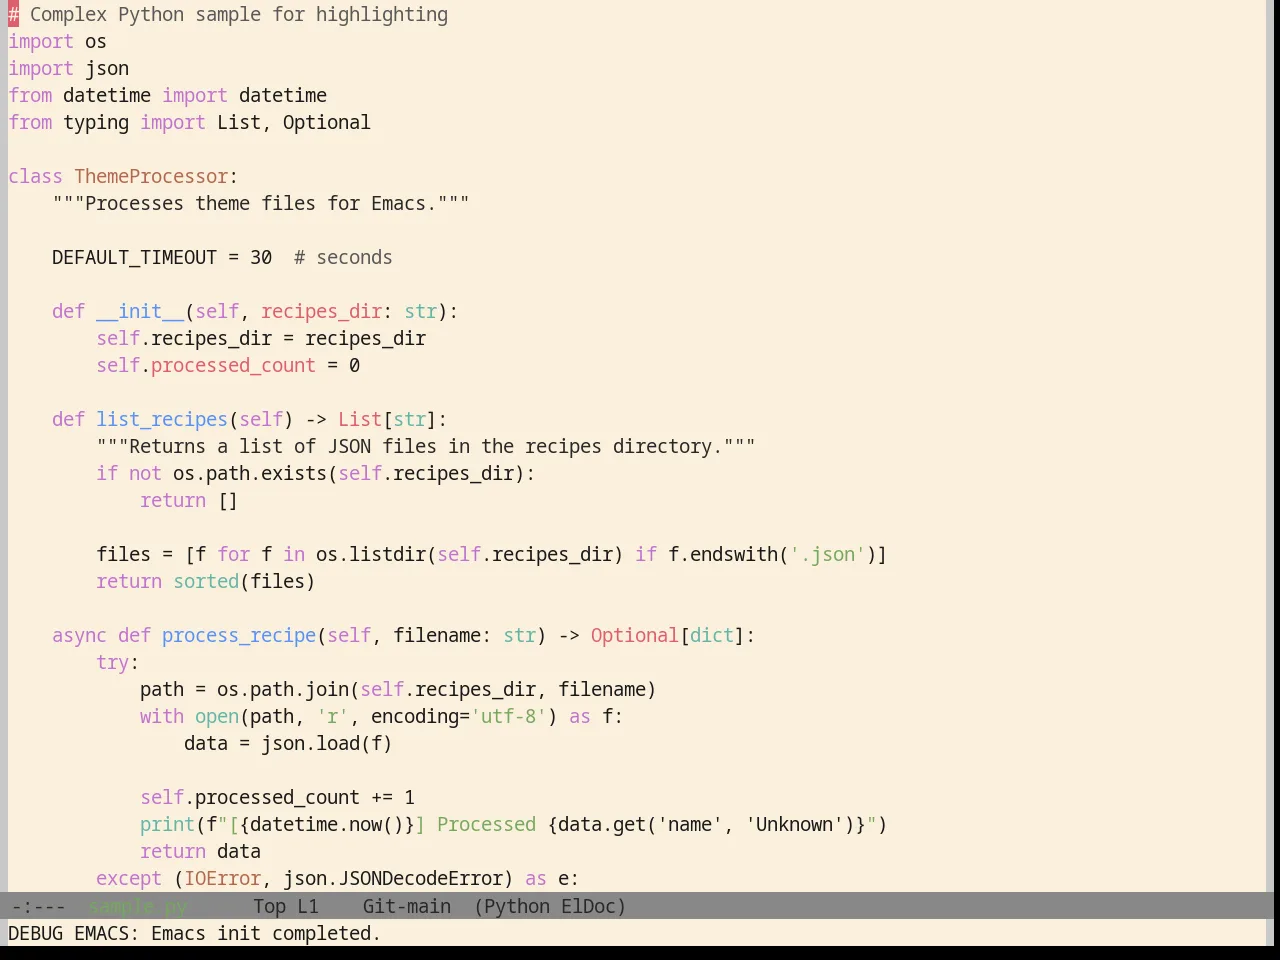Screen dimensions: 1280x960
Task: Click json.JSONDecodeError exception name
Action: [x=393, y=879]
